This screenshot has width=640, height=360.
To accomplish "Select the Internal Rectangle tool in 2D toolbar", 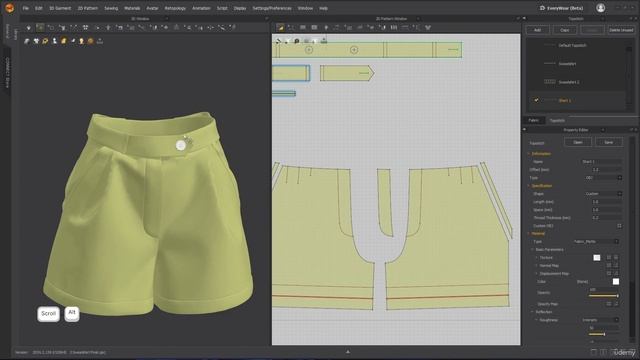I will click(314, 27).
